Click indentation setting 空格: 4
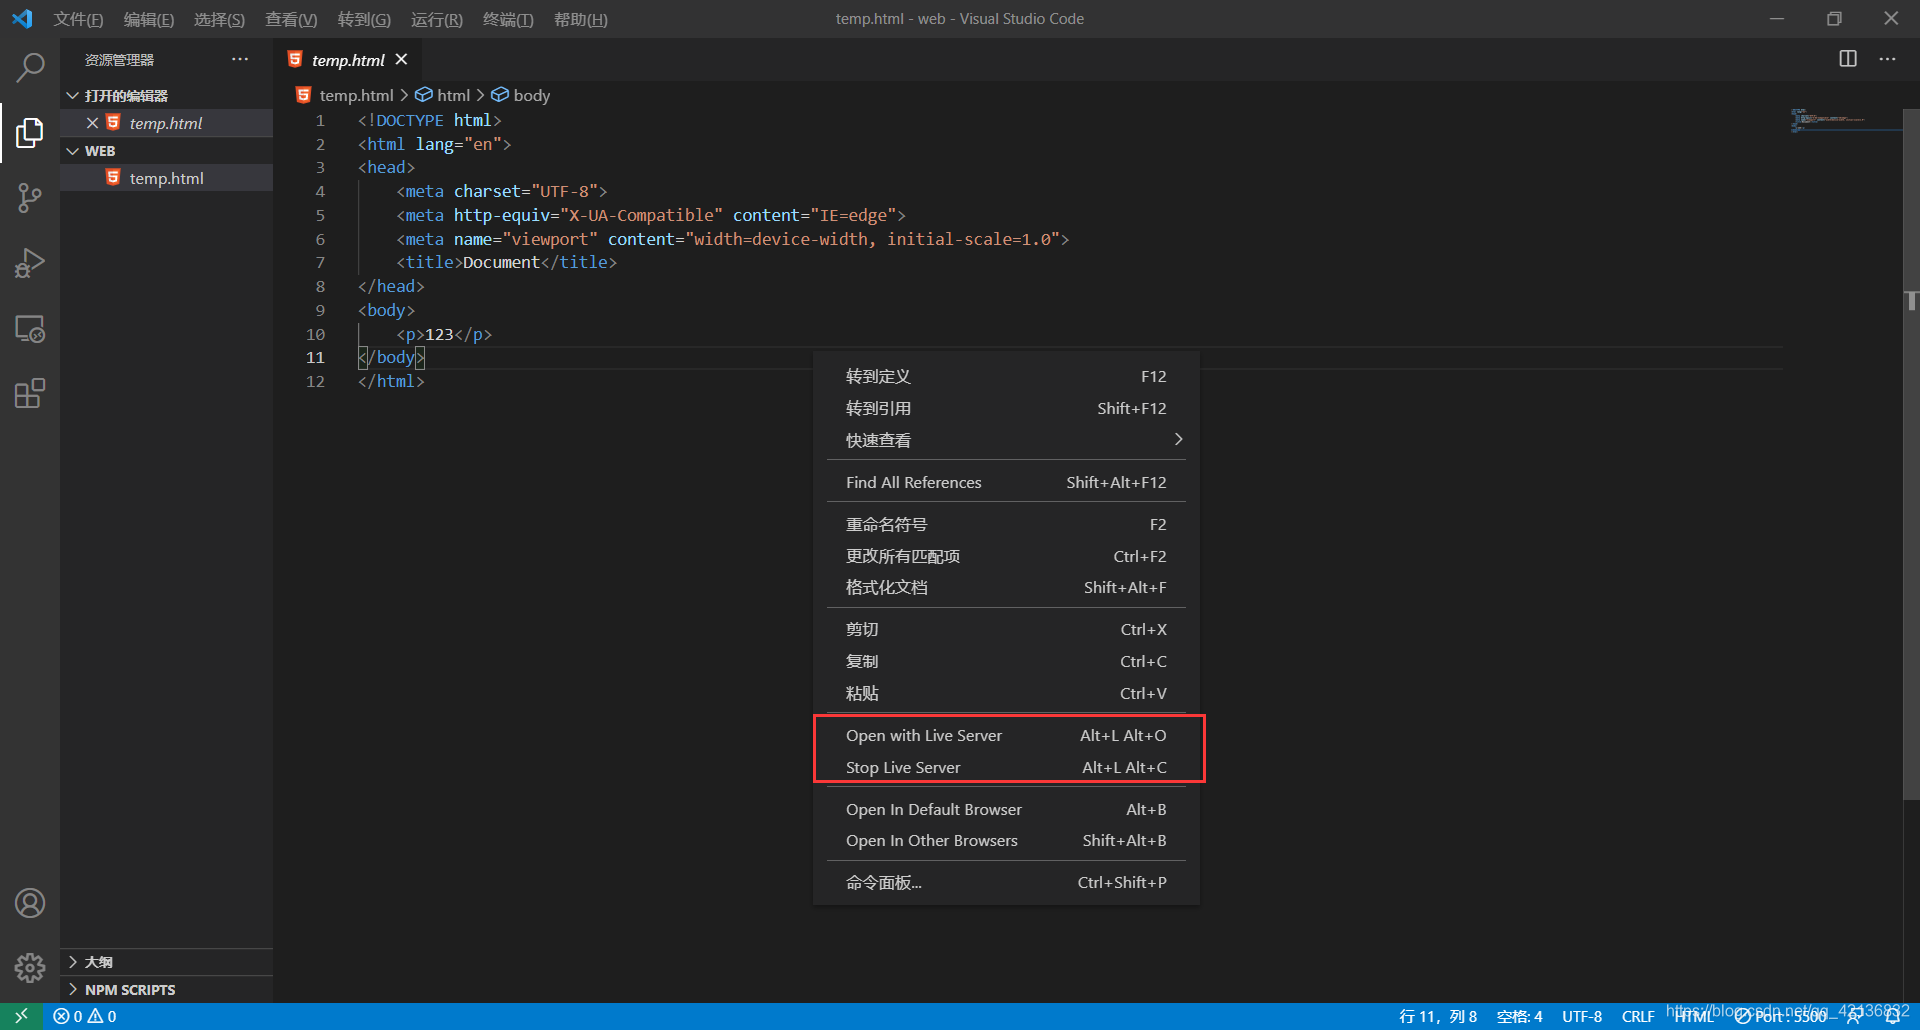 point(1519,1016)
